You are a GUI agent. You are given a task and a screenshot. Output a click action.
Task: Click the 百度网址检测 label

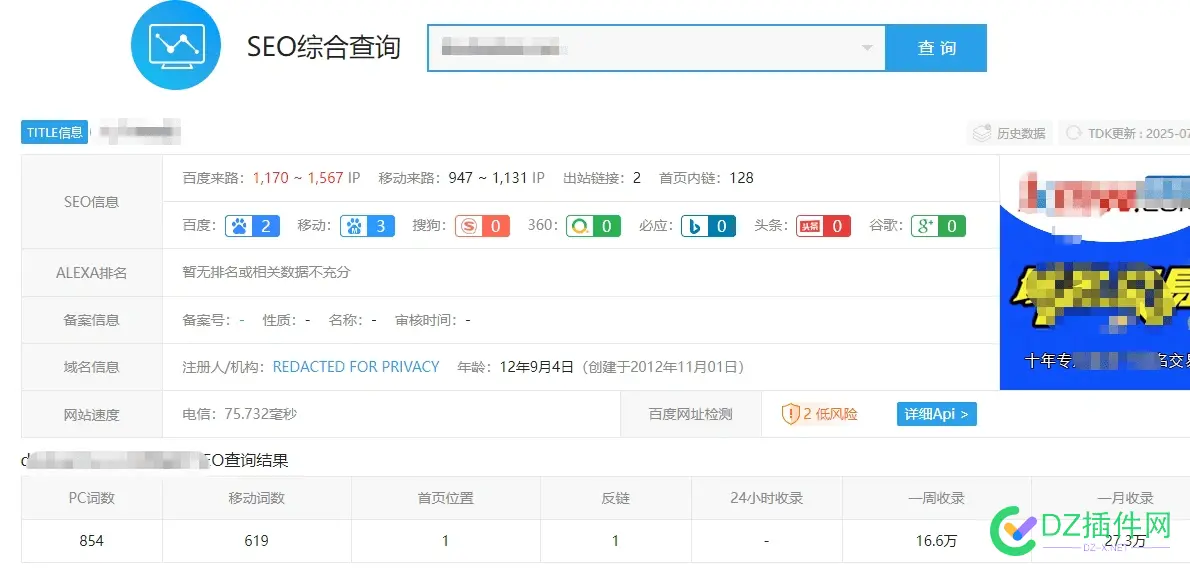691,414
